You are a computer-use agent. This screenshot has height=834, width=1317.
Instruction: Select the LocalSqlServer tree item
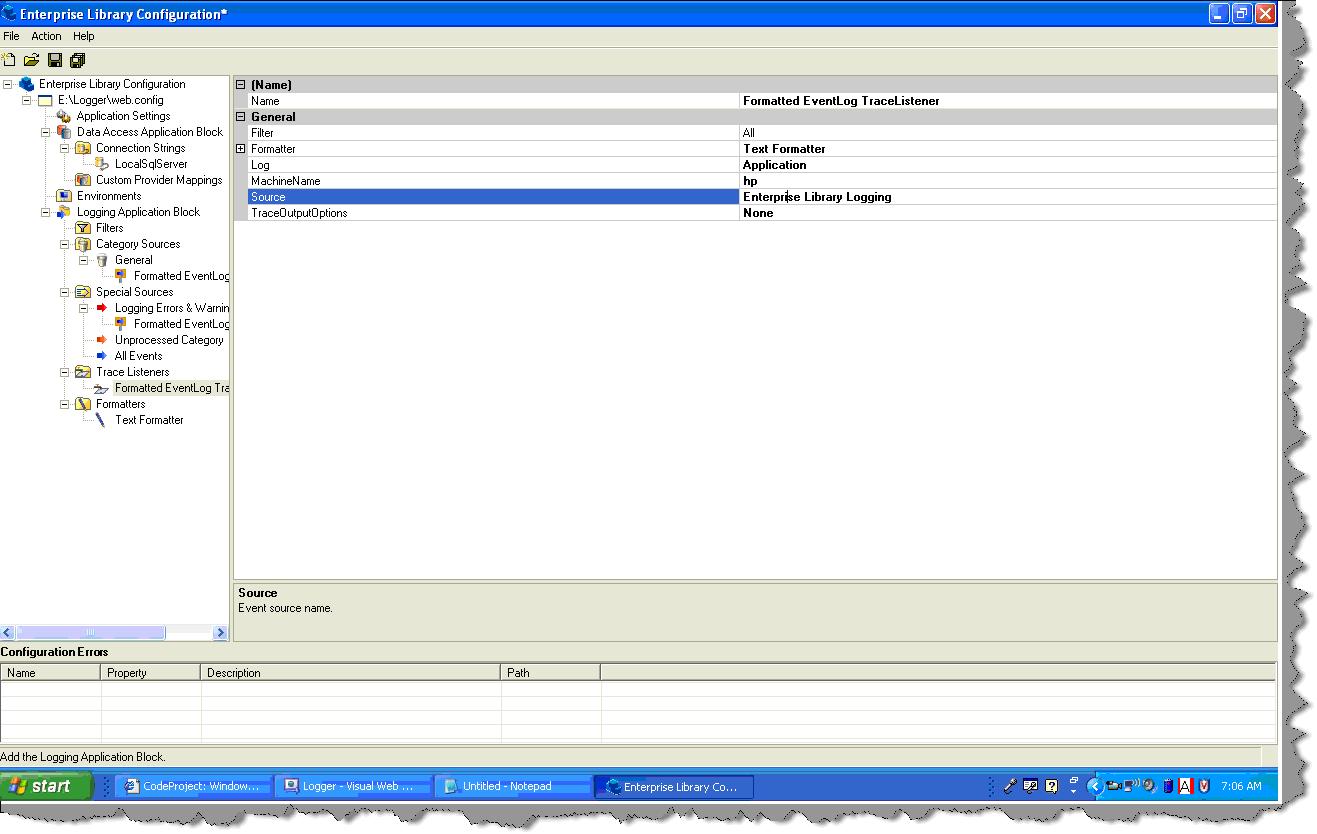[x=151, y=164]
